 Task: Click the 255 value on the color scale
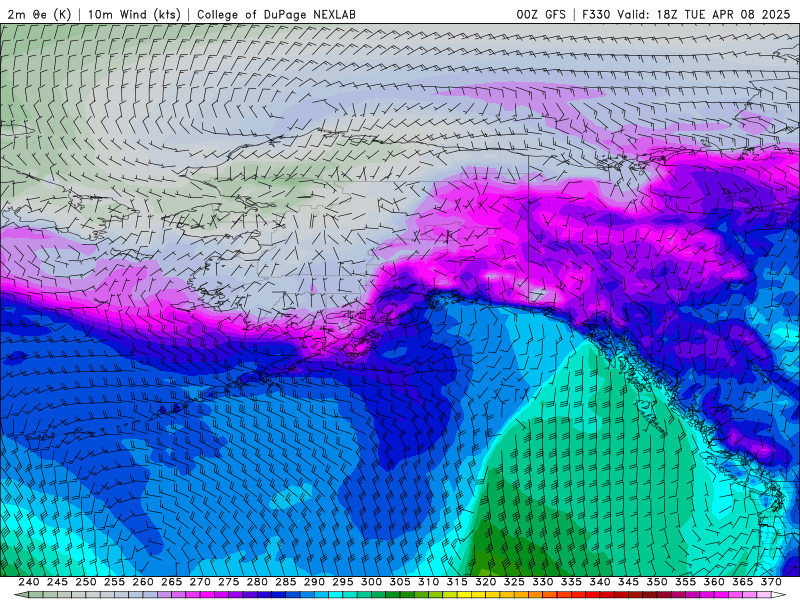tap(114, 582)
